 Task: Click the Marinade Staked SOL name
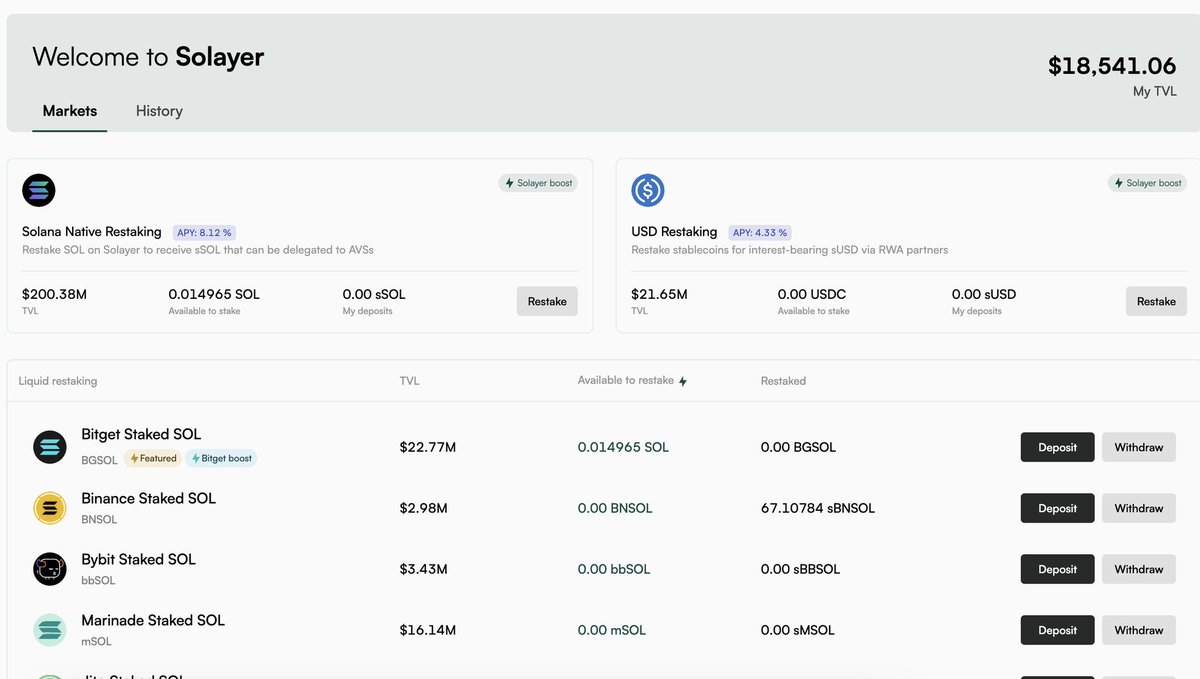(153, 620)
